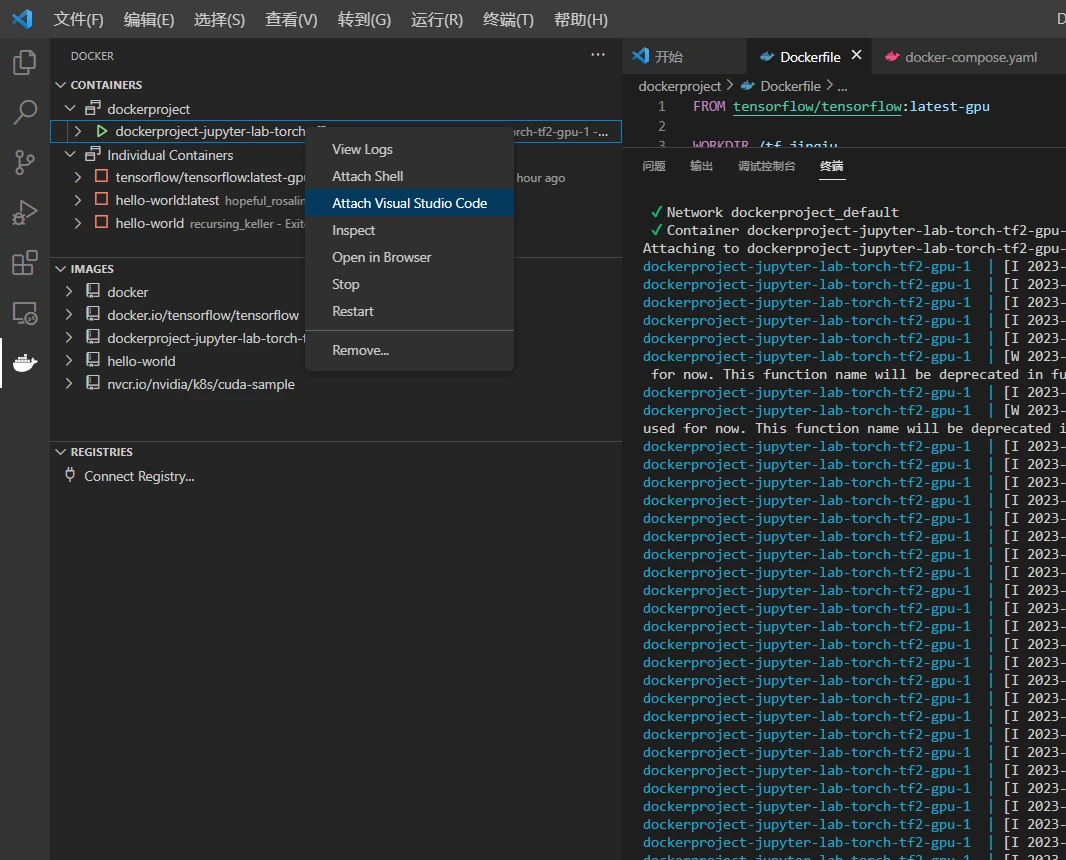Select Attach Shell in context menu
The width and height of the screenshot is (1066, 860).
click(x=409, y=176)
